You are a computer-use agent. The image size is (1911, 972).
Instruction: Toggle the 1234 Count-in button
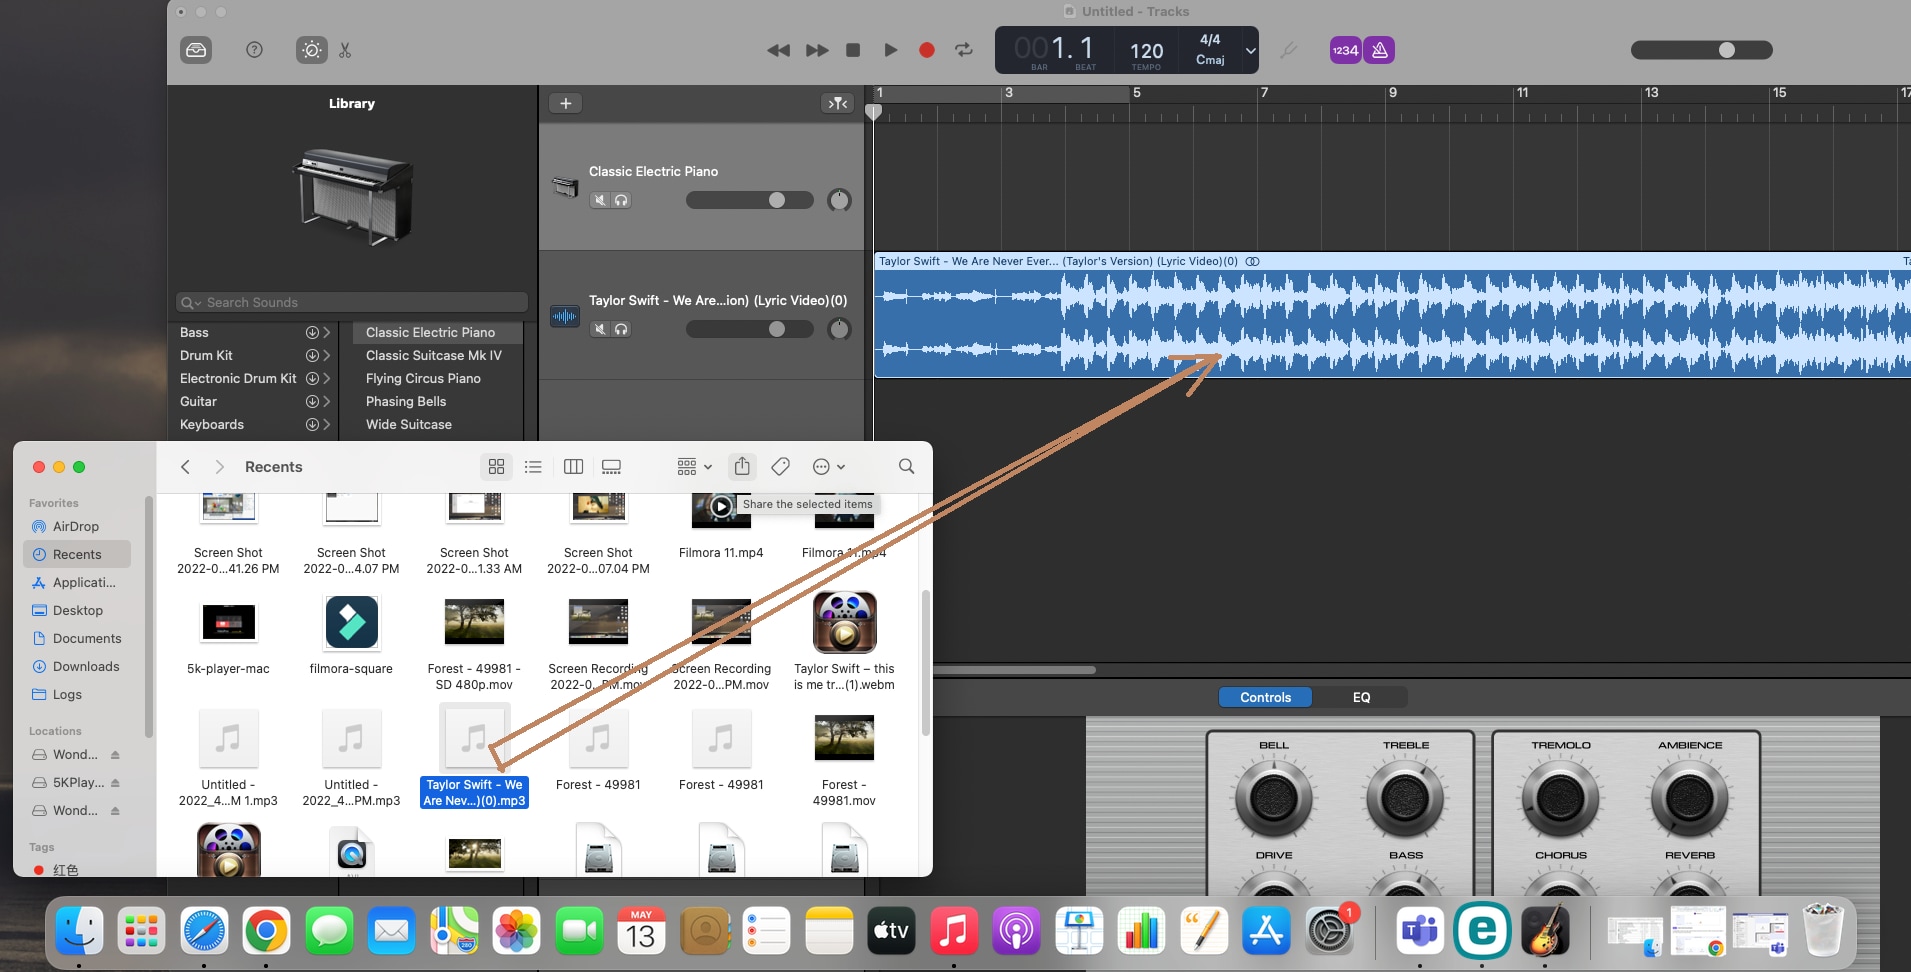[x=1345, y=50]
